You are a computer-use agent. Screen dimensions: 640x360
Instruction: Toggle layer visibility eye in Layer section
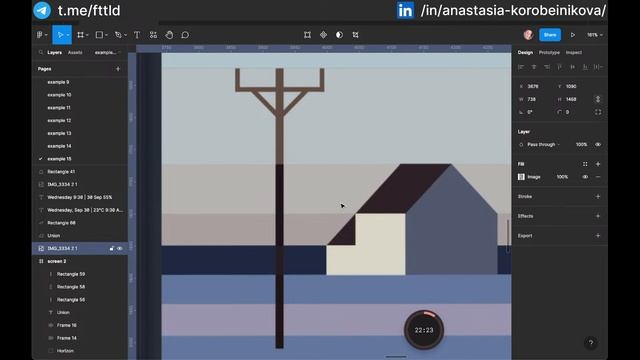[x=598, y=144]
